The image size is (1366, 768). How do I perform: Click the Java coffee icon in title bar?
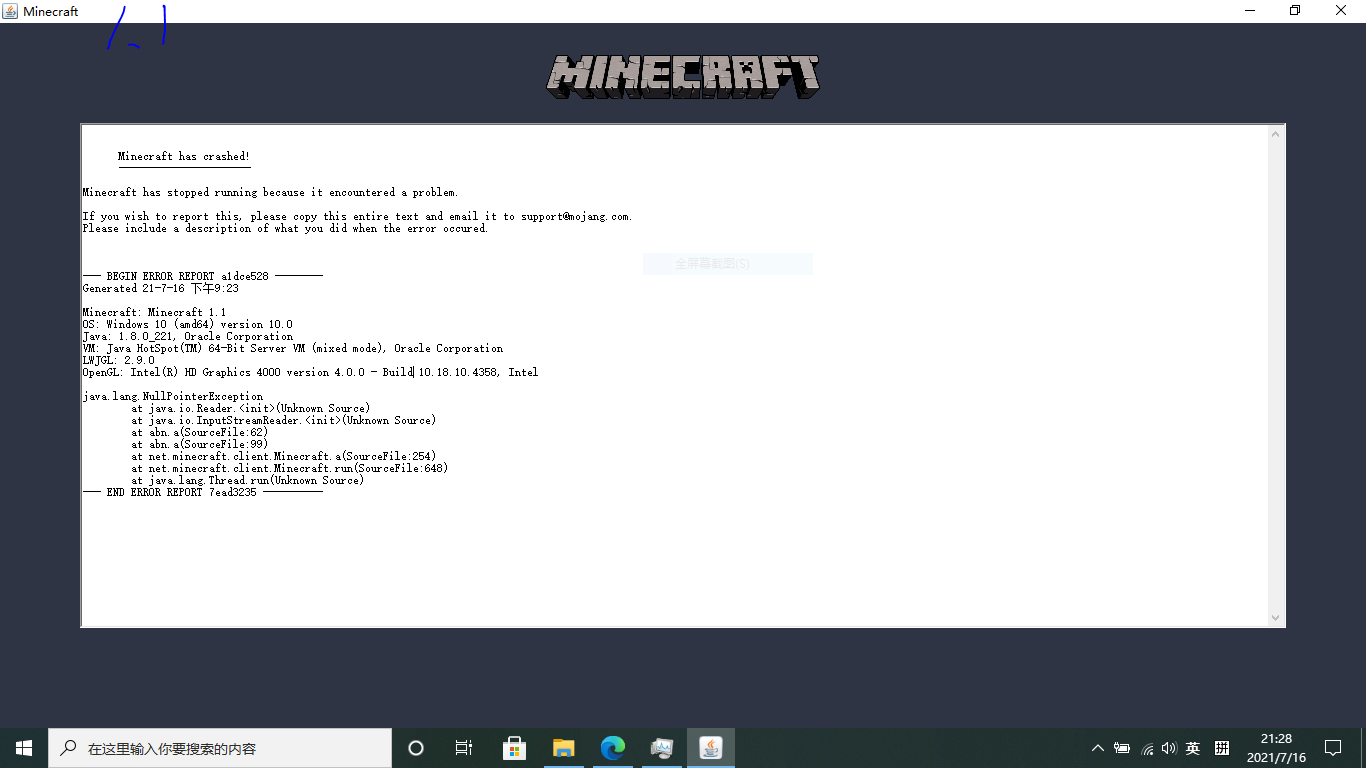click(10, 11)
